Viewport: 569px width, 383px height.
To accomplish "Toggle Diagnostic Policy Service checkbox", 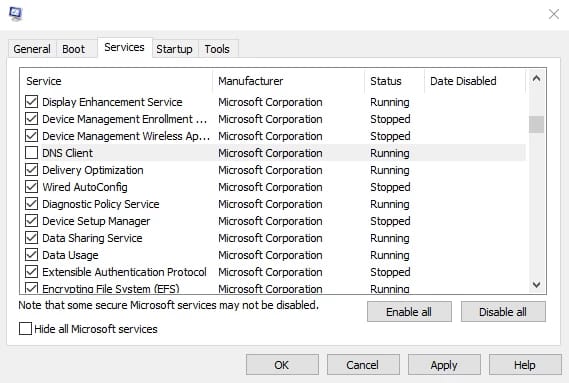I will click(32, 204).
